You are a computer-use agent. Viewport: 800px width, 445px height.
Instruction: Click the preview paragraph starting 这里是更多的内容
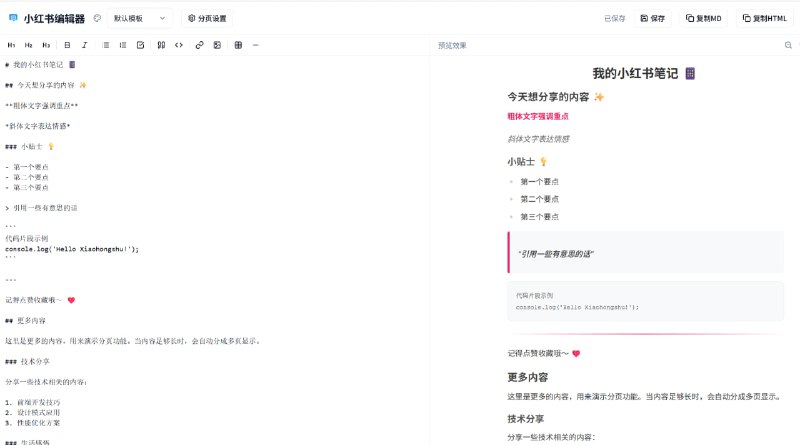pyautogui.click(x=644, y=397)
